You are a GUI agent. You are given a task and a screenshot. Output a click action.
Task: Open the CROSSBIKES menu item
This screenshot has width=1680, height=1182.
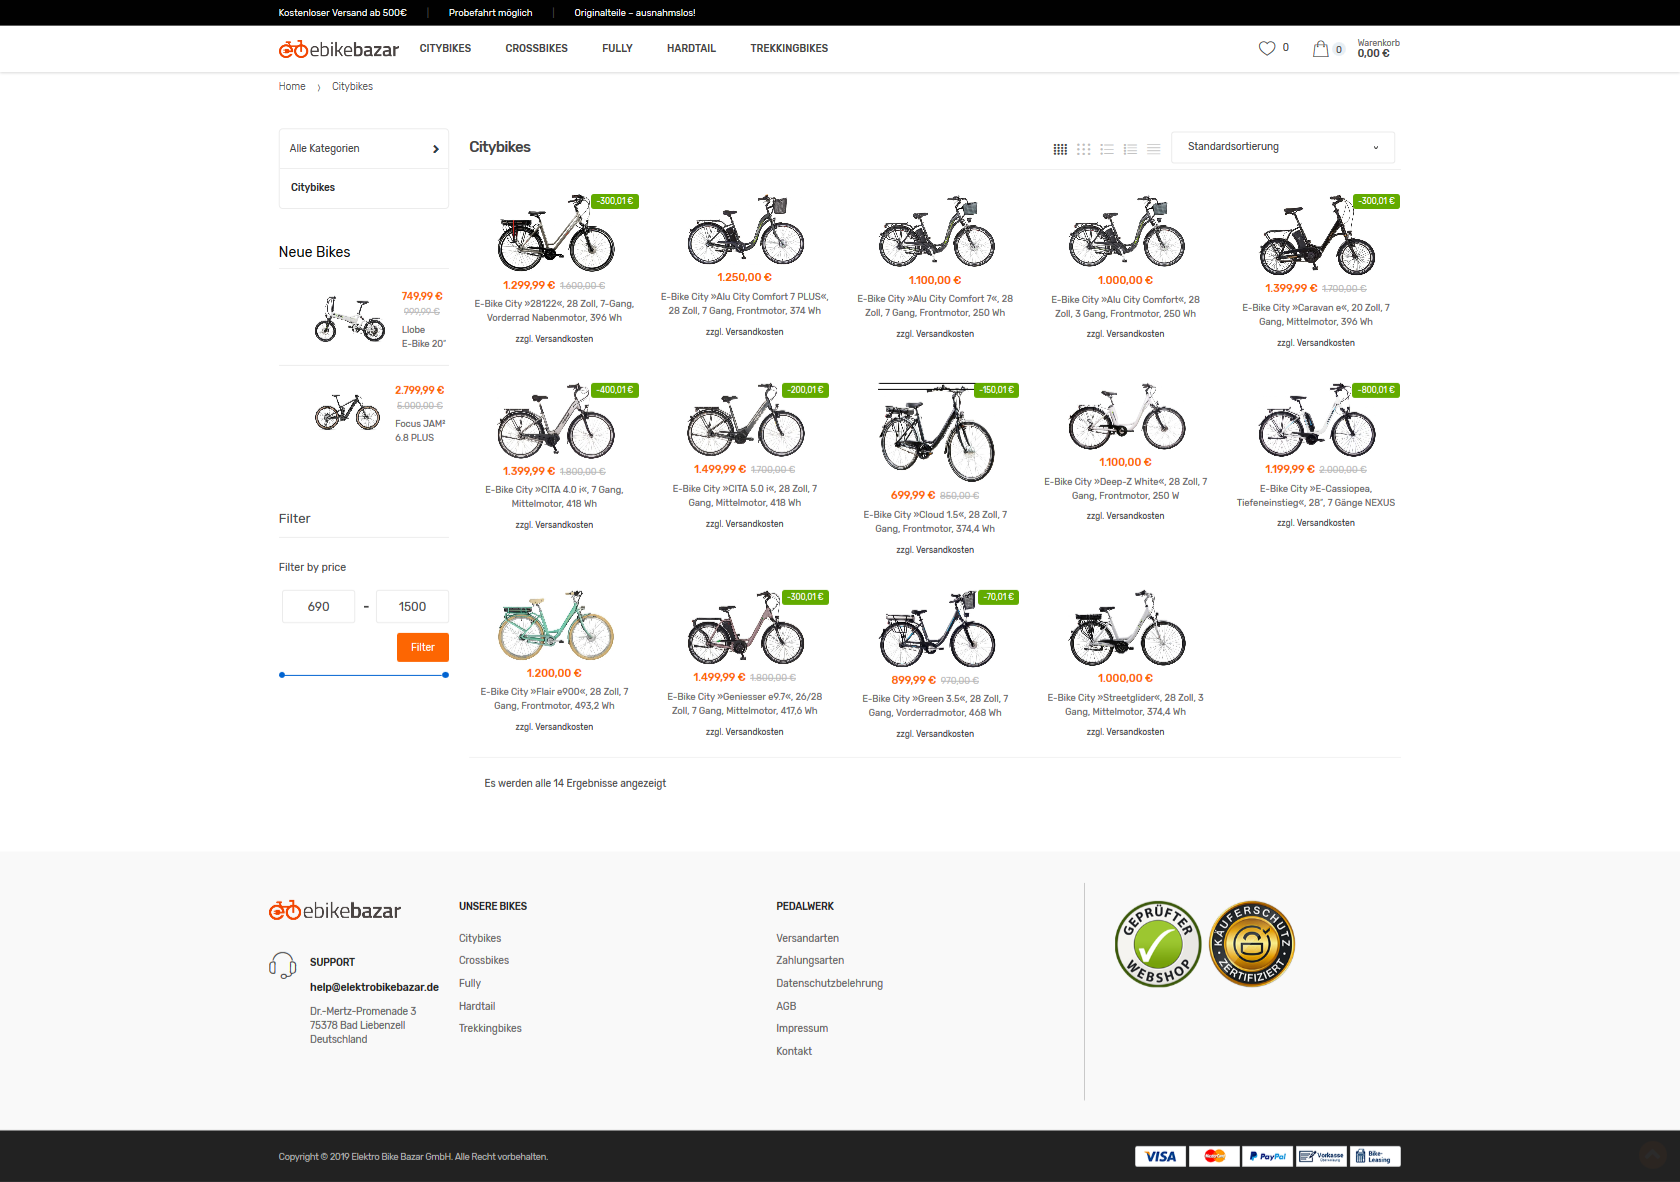536,48
